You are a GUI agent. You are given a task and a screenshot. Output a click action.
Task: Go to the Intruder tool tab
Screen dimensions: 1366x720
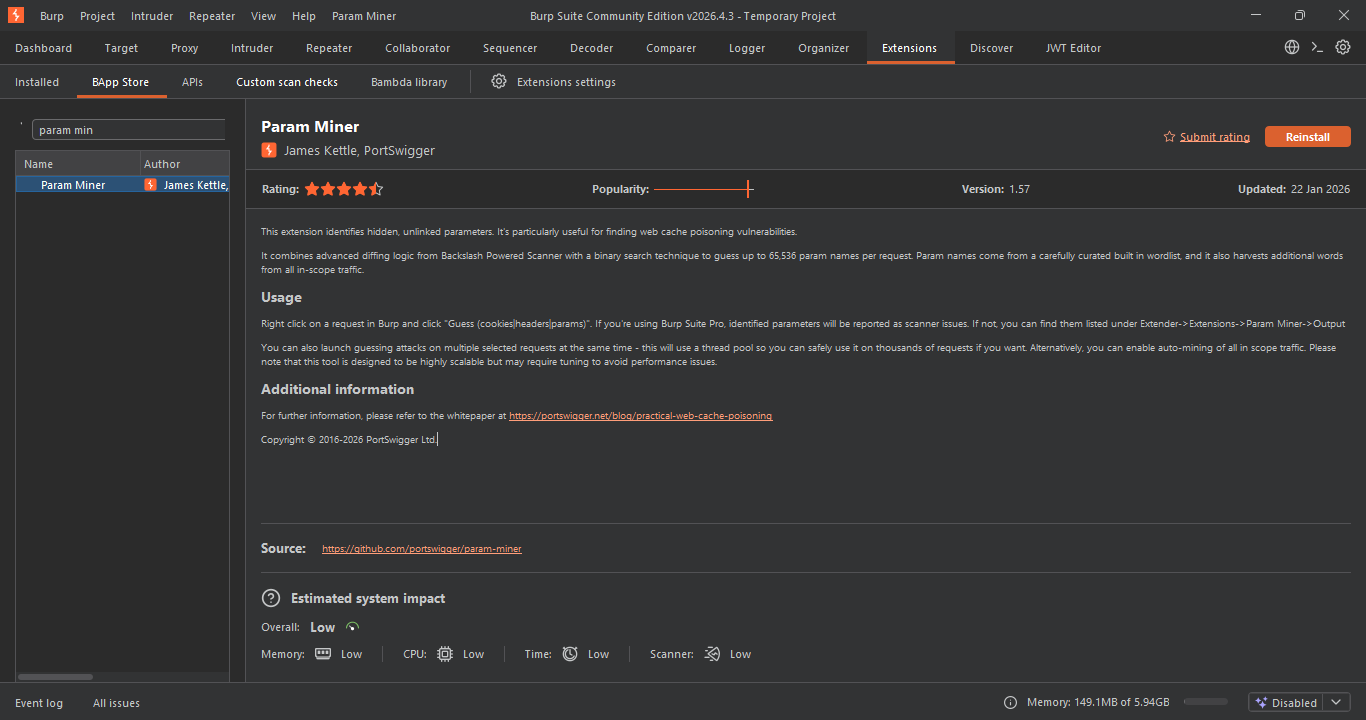pyautogui.click(x=252, y=48)
